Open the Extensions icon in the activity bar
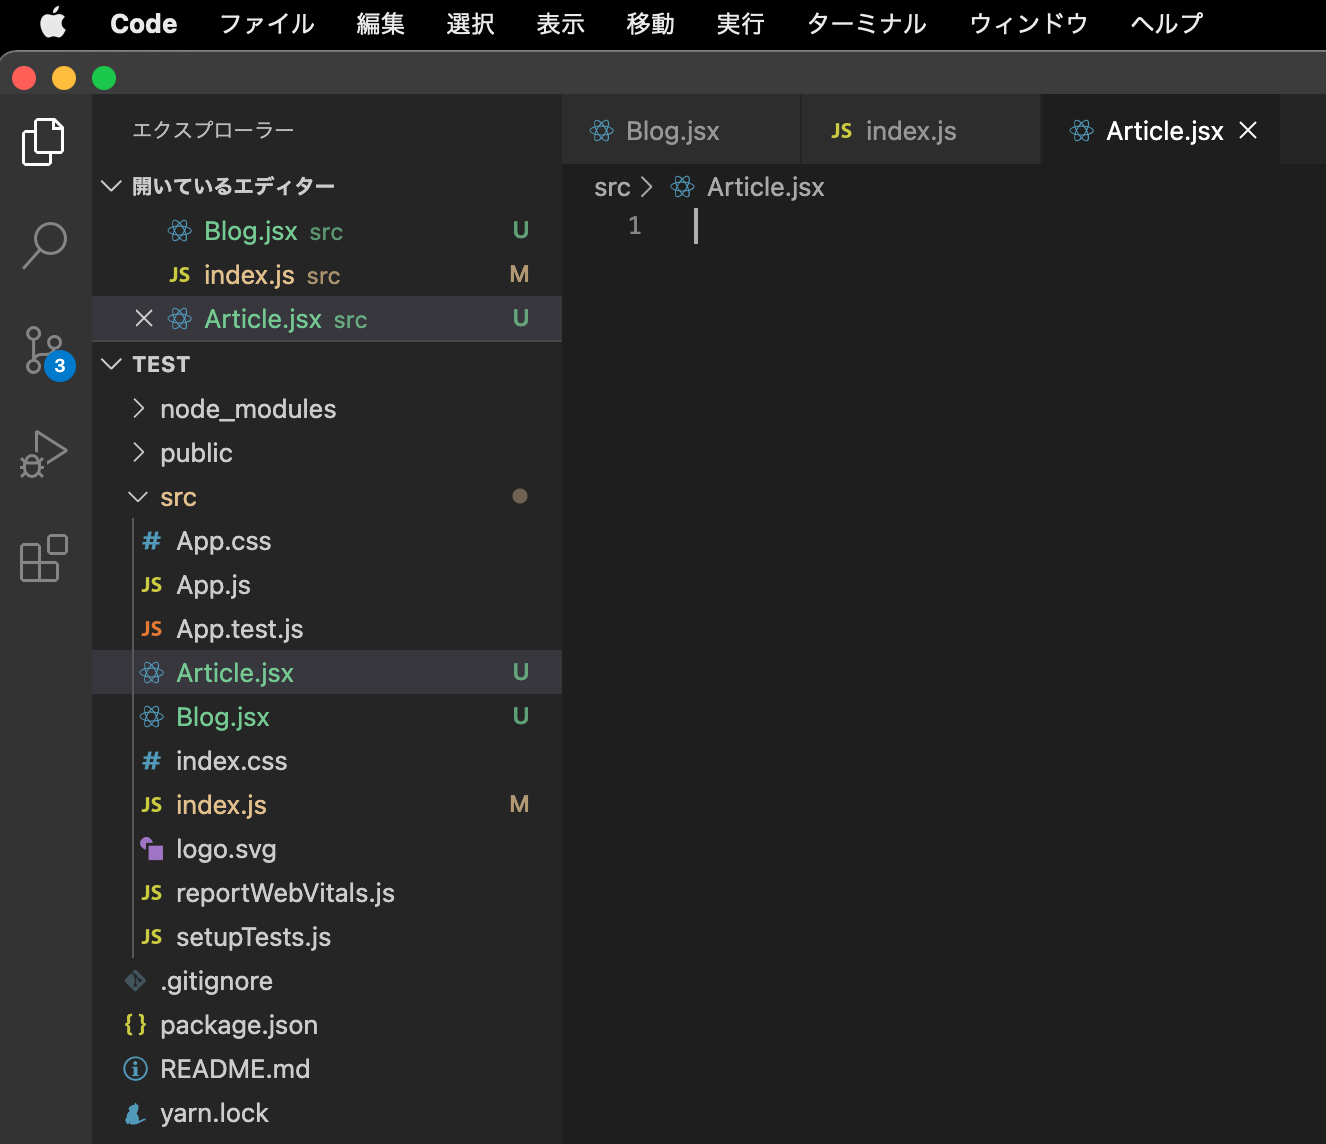This screenshot has height=1144, width=1326. [x=44, y=559]
